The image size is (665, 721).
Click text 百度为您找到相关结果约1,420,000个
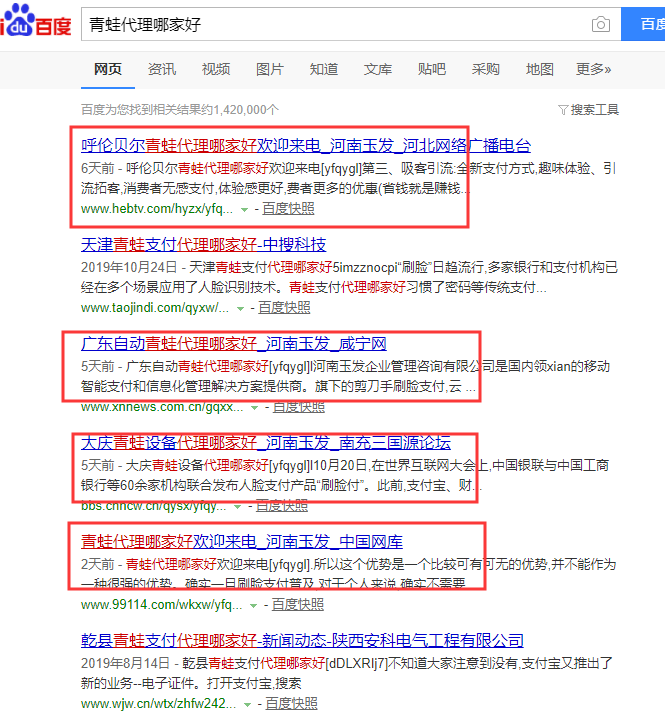(180, 109)
